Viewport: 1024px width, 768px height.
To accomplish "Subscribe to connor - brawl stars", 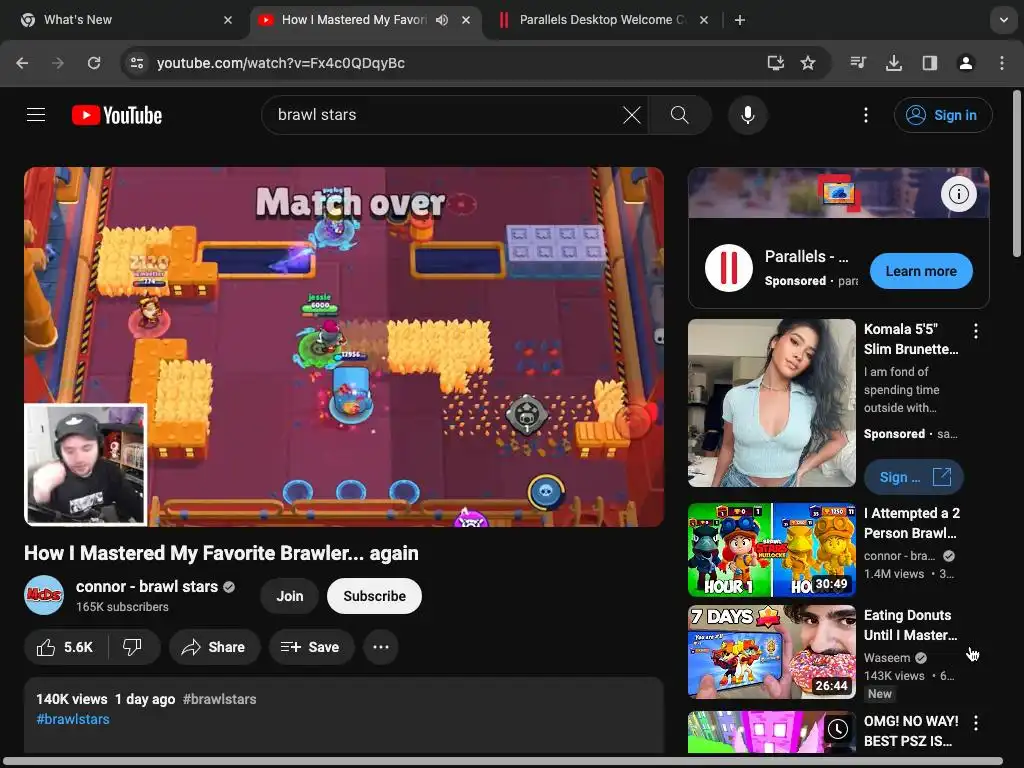I will [374, 596].
